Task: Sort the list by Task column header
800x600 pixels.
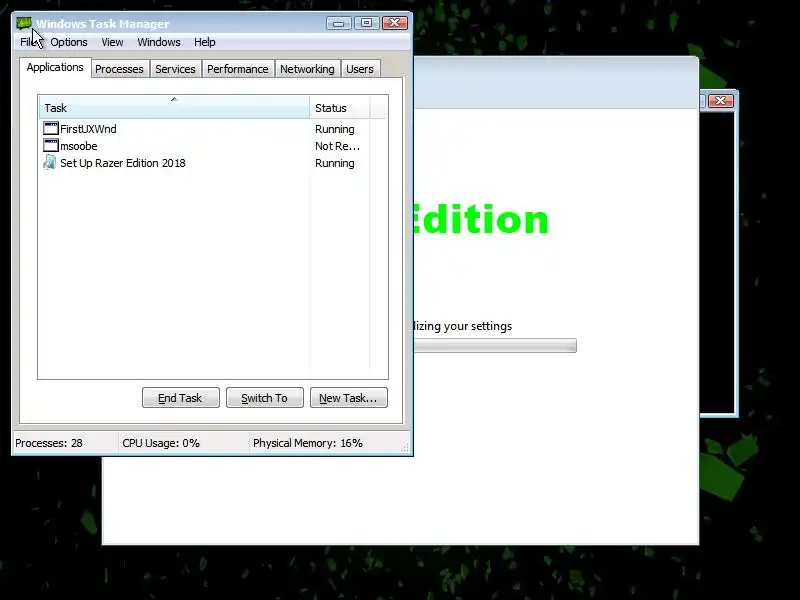Action: click(174, 108)
